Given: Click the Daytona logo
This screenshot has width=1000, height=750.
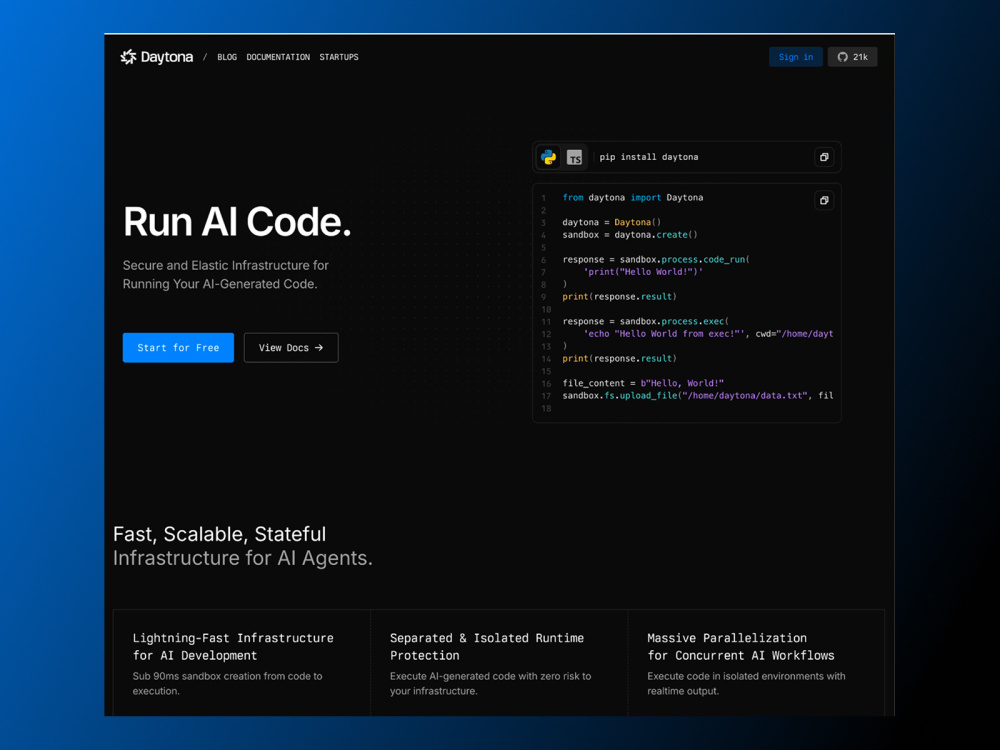Looking at the screenshot, I should pyautogui.click(x=156, y=57).
